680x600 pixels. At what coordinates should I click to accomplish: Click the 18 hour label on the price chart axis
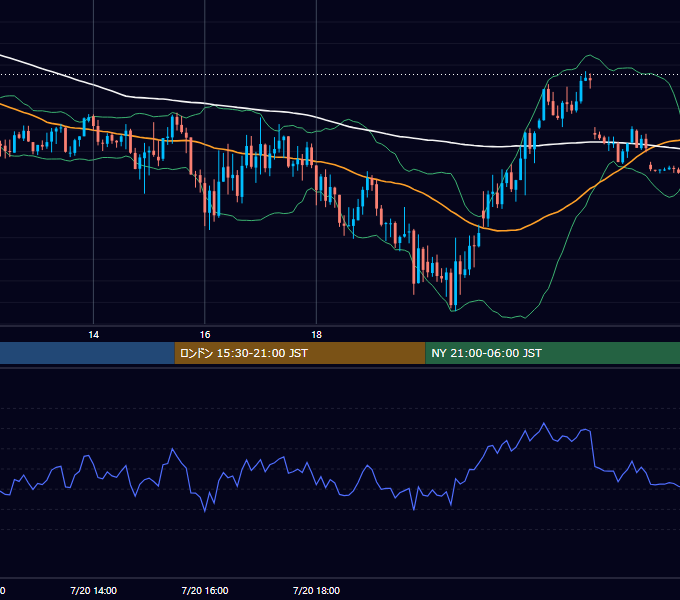point(317,335)
